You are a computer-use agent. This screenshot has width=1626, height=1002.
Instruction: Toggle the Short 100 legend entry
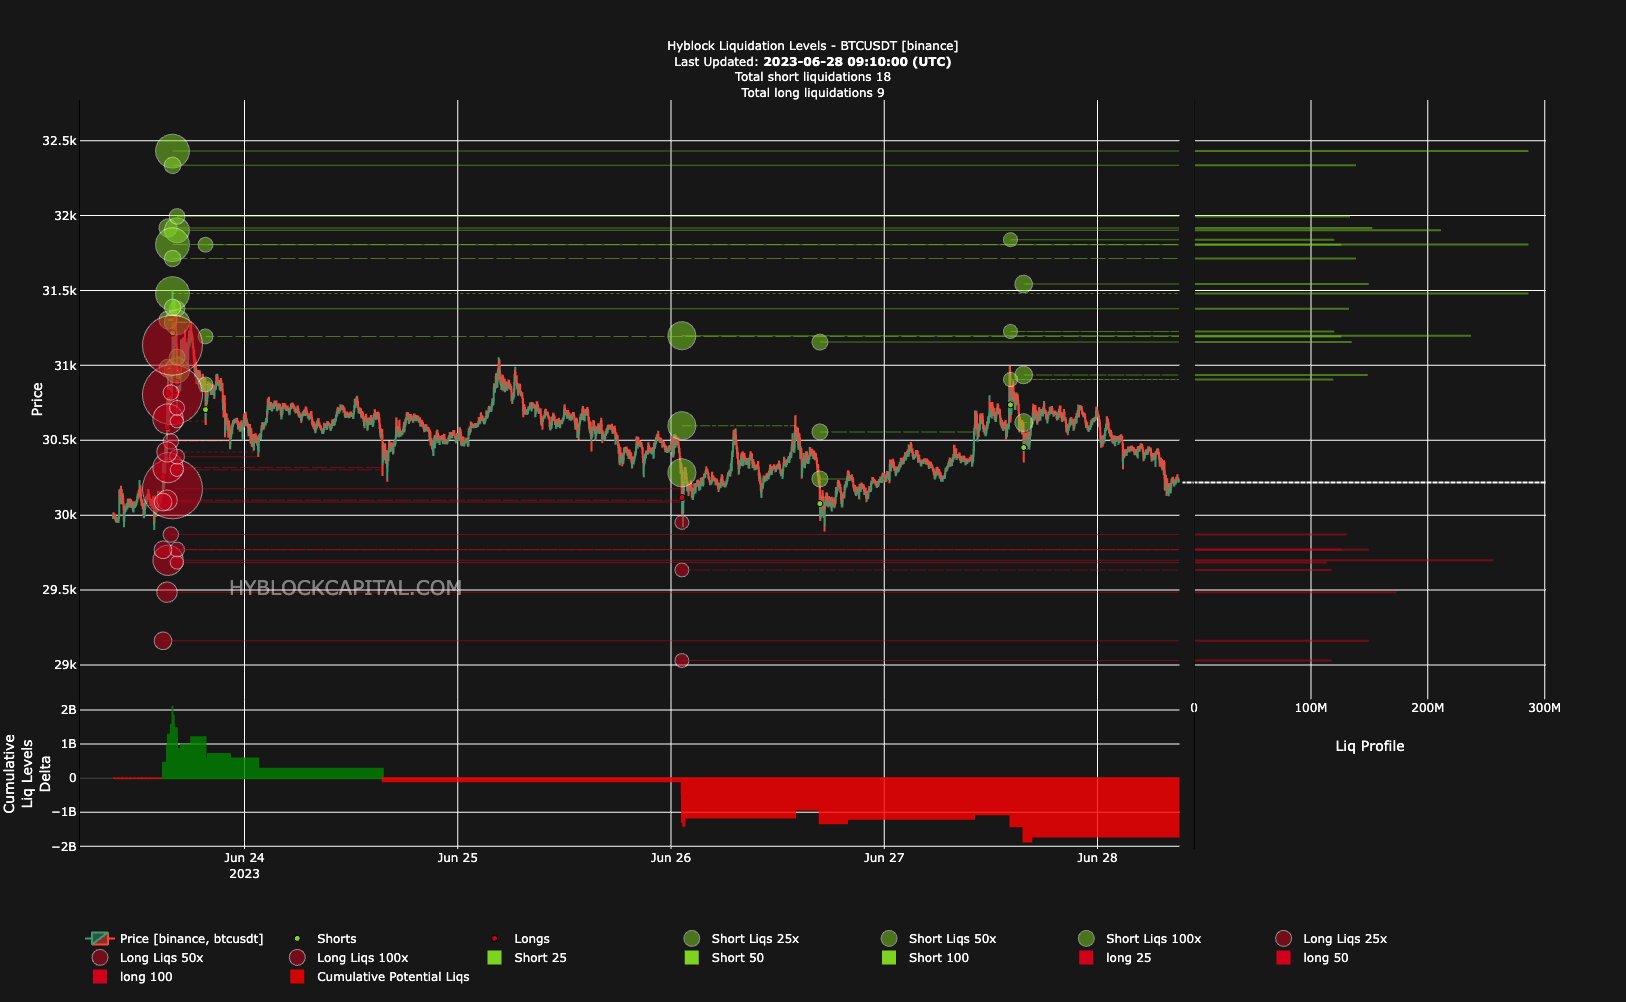(925, 958)
